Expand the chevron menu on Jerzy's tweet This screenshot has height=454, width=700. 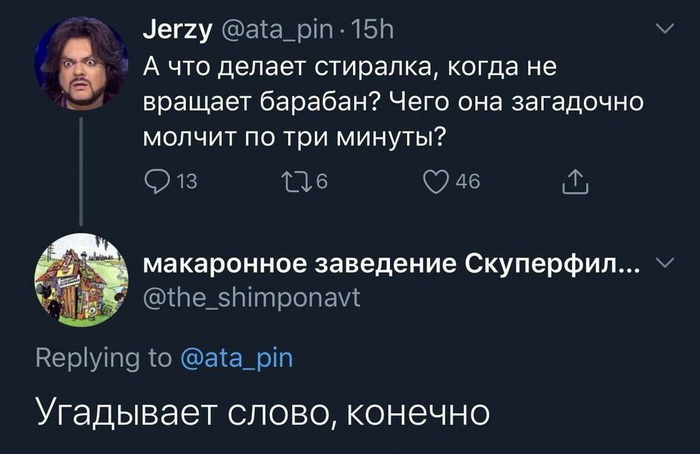click(665, 29)
